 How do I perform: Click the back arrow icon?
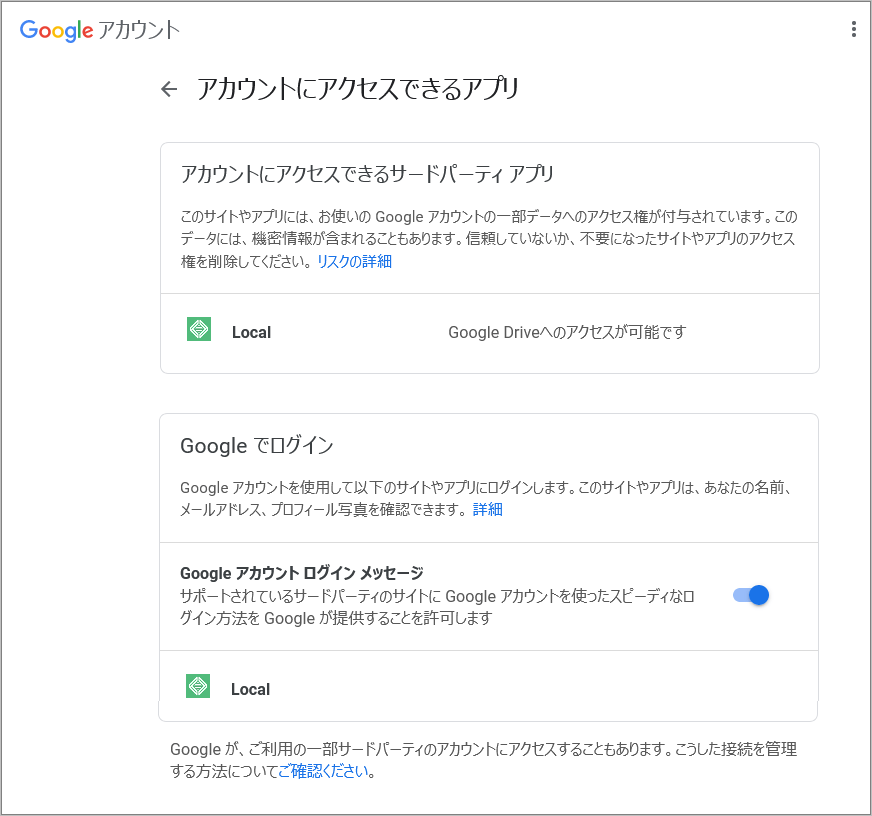pyautogui.click(x=169, y=89)
